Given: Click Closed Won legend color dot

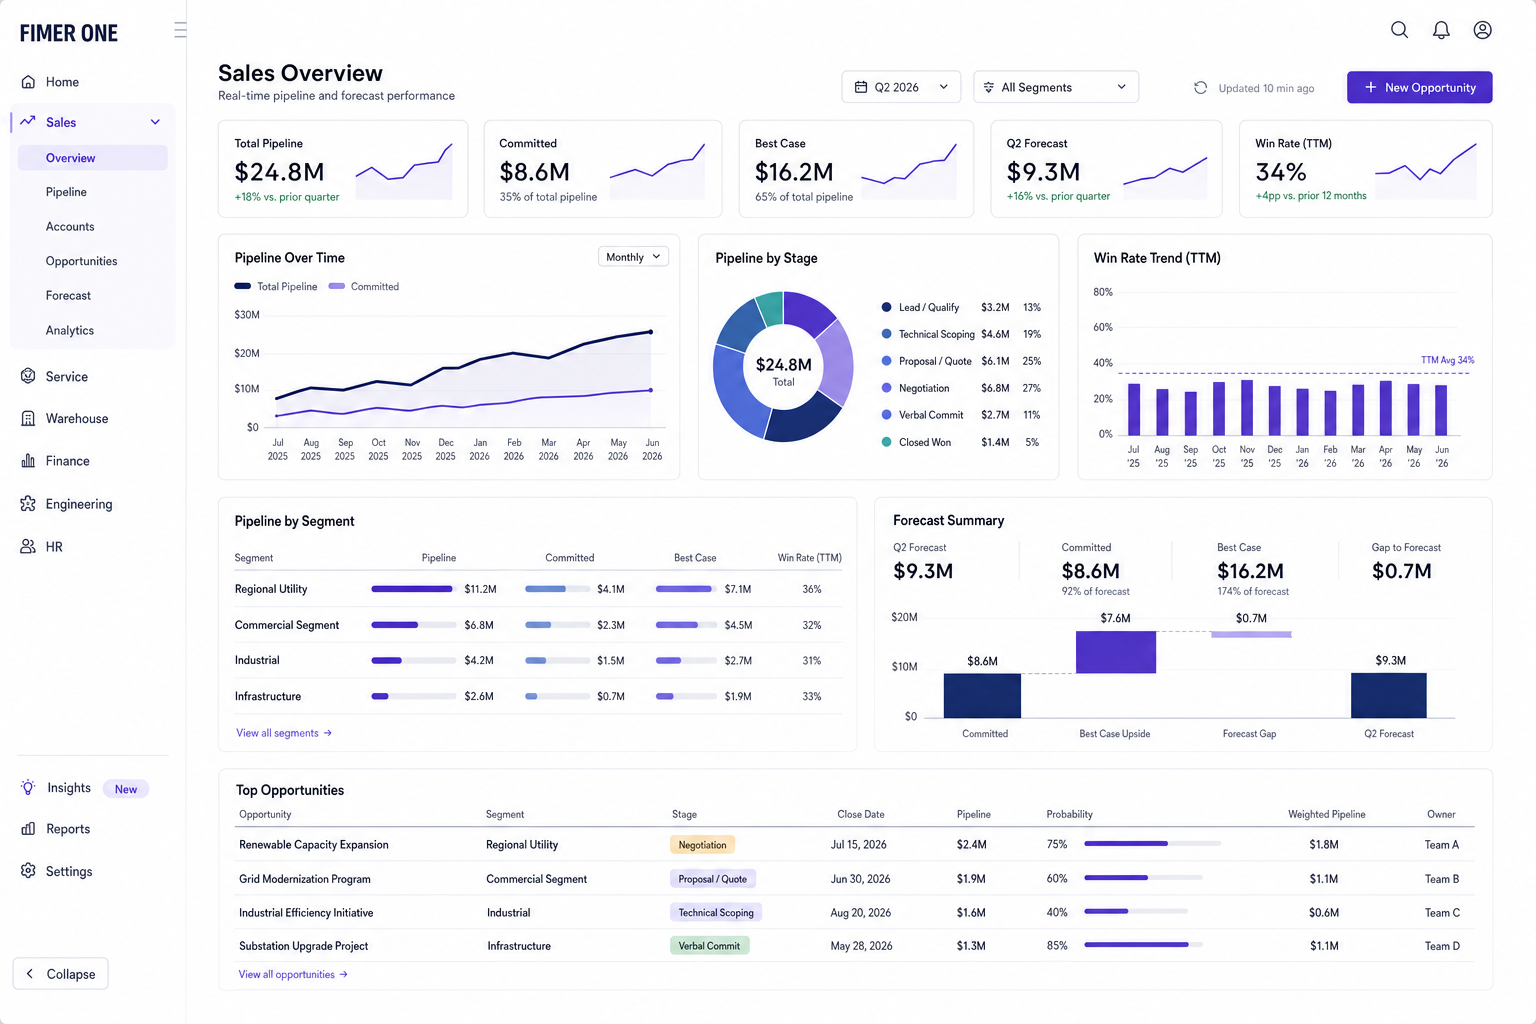Looking at the screenshot, I should coord(886,442).
